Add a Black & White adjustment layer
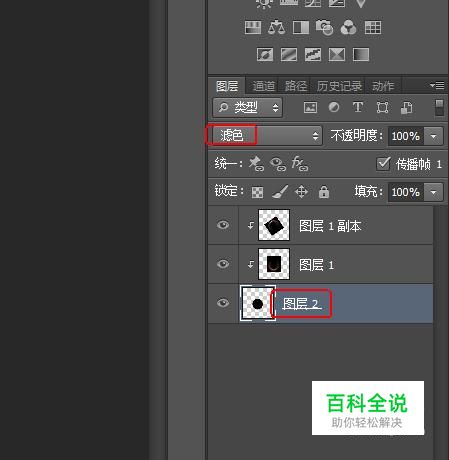This screenshot has height=460, width=449. click(x=301, y=27)
